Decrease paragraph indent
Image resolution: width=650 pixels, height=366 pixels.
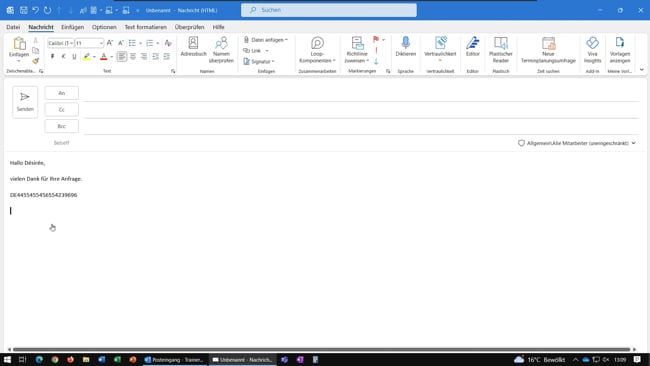click(x=155, y=56)
